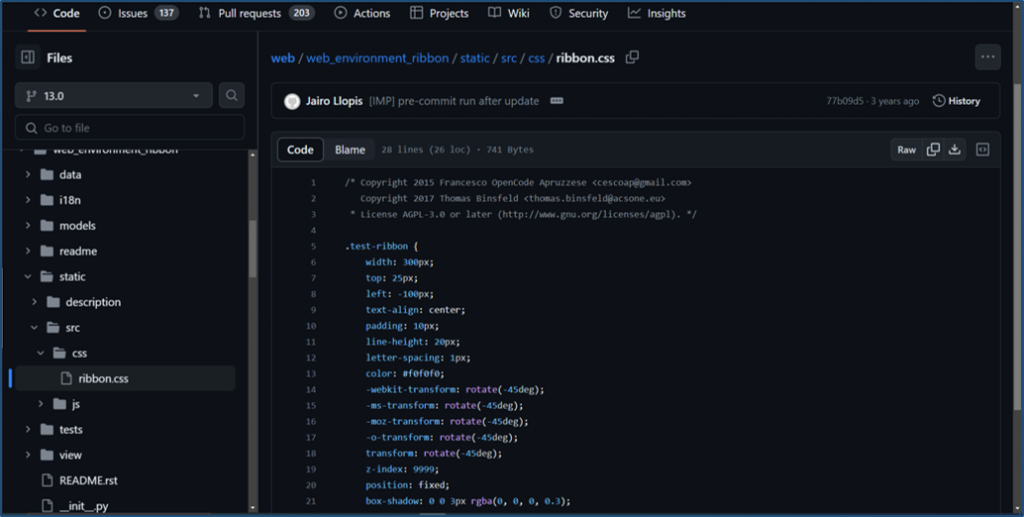Copy file path icon beside ribbon.css
Screen dimensions: 1024x517
click(632, 57)
